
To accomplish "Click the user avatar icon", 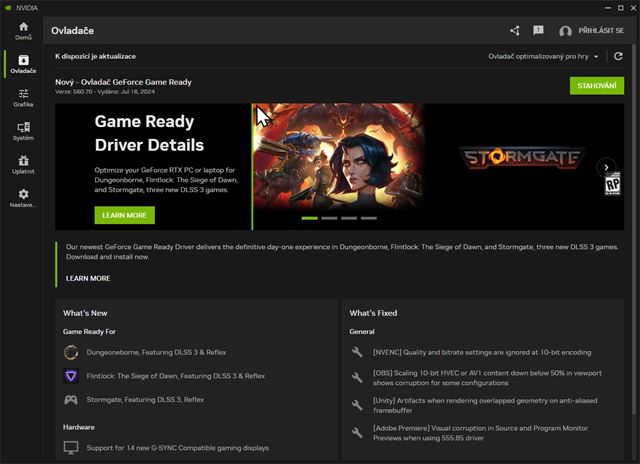I will (x=565, y=31).
